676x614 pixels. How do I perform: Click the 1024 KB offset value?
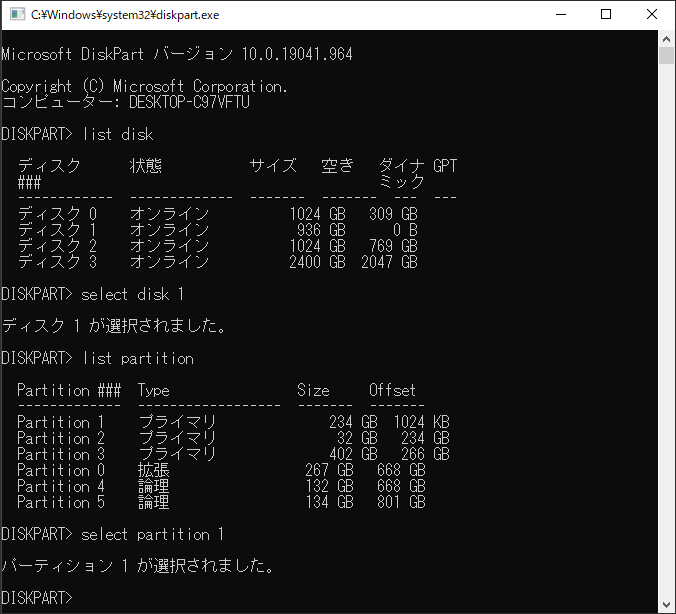point(421,422)
